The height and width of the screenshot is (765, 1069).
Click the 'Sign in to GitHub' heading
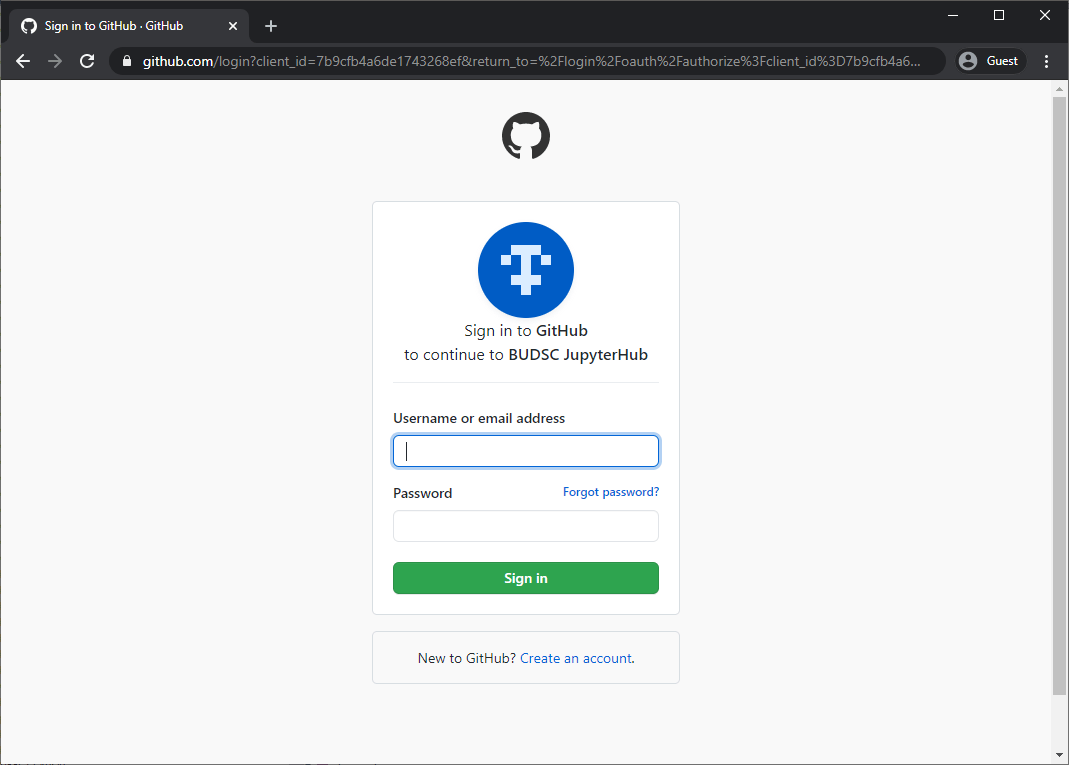click(526, 331)
